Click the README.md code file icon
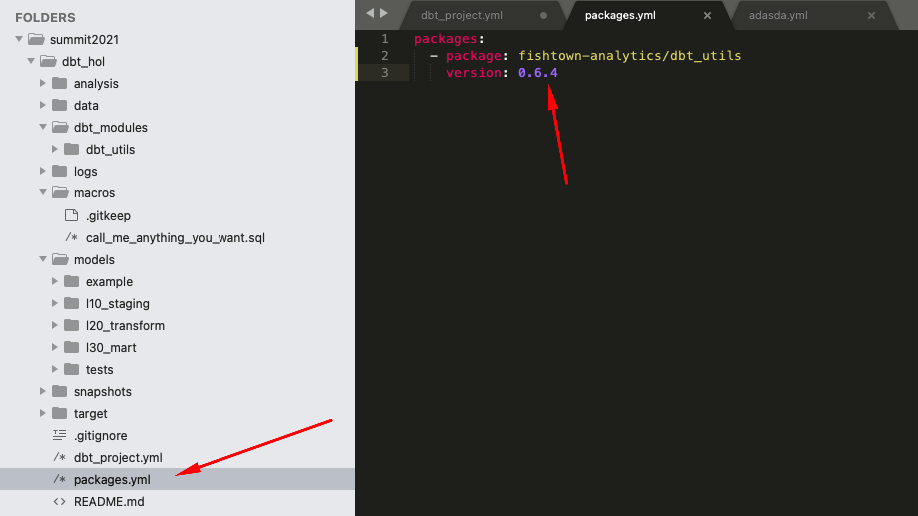Viewport: 918px width, 516px height. (x=60, y=501)
